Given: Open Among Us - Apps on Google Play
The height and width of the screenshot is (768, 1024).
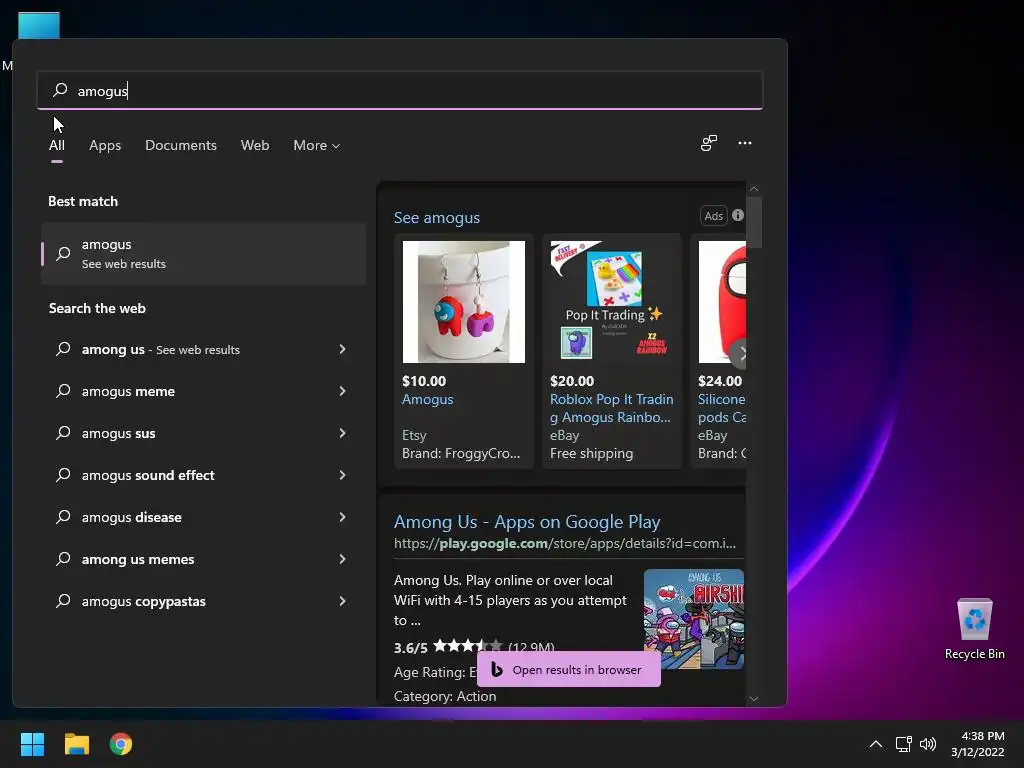Looking at the screenshot, I should 527,522.
